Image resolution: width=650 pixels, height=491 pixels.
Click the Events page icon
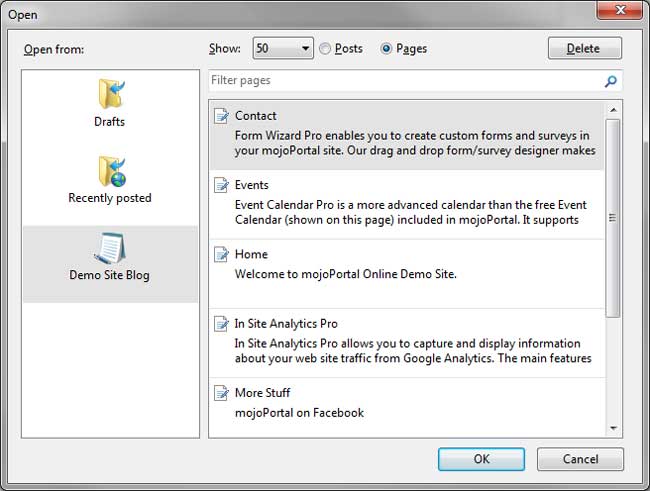[222, 185]
